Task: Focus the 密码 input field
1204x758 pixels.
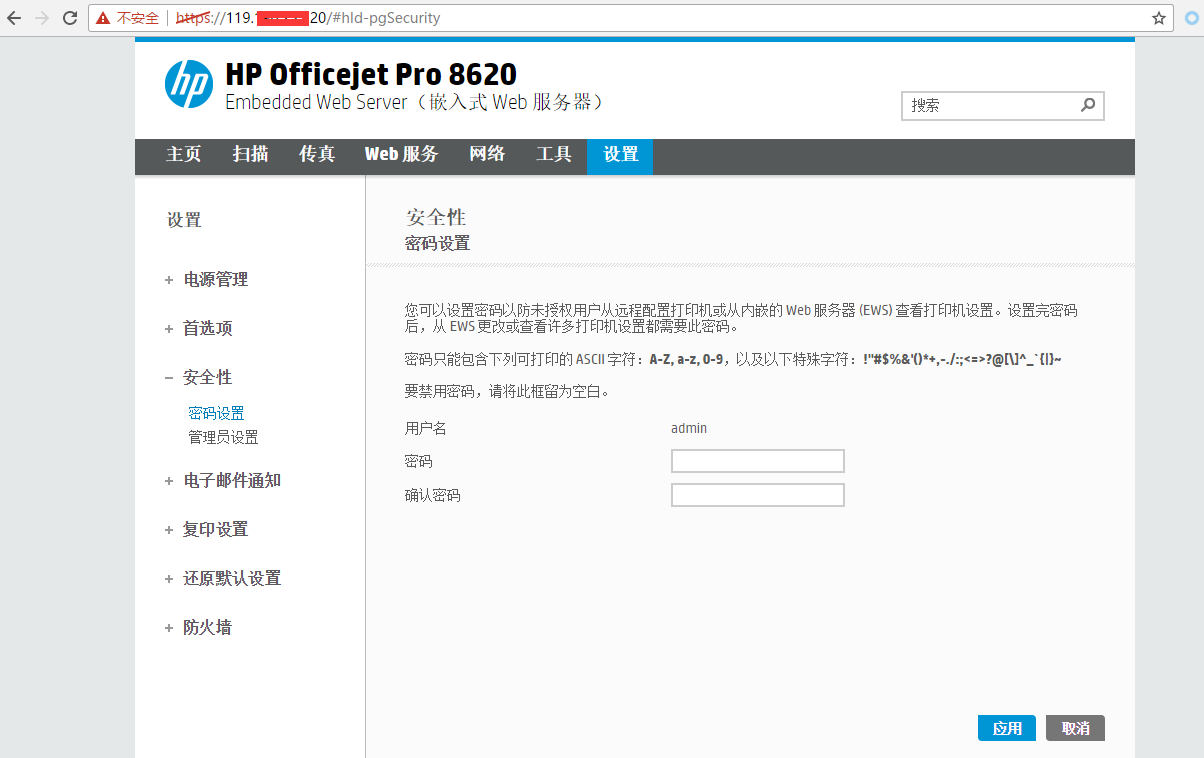Action: (758, 461)
